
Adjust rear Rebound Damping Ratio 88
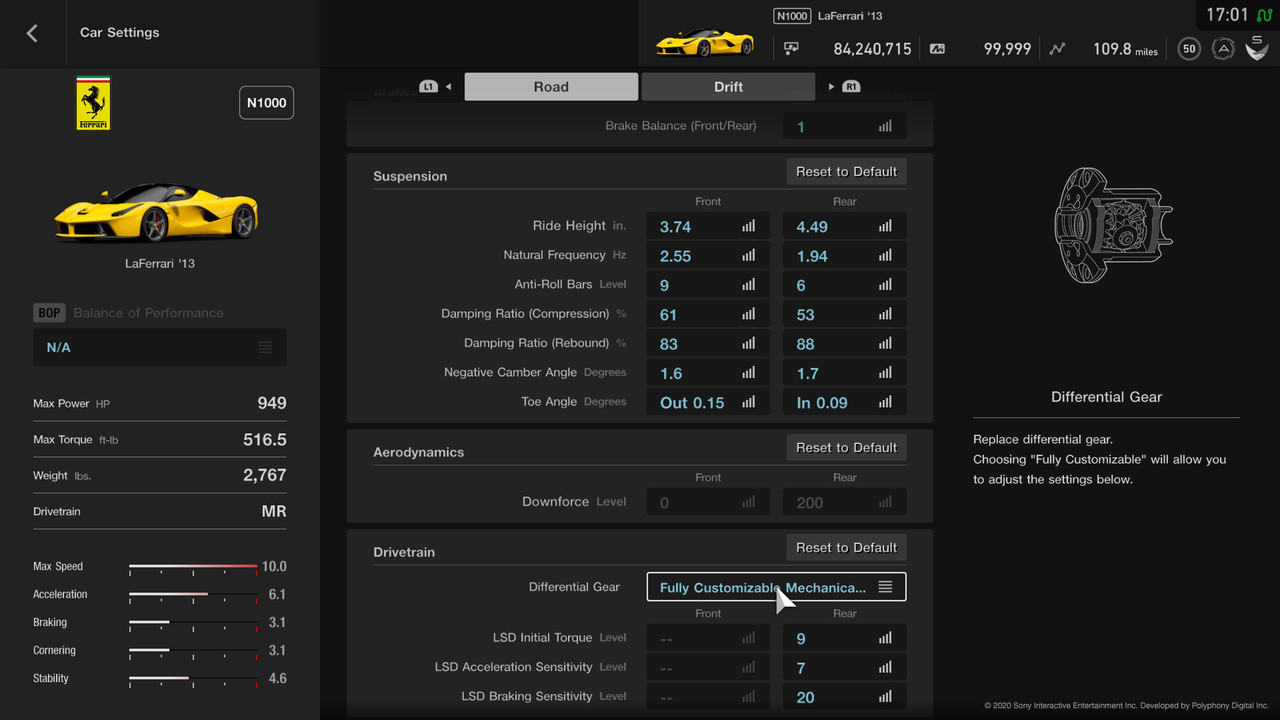[845, 344]
